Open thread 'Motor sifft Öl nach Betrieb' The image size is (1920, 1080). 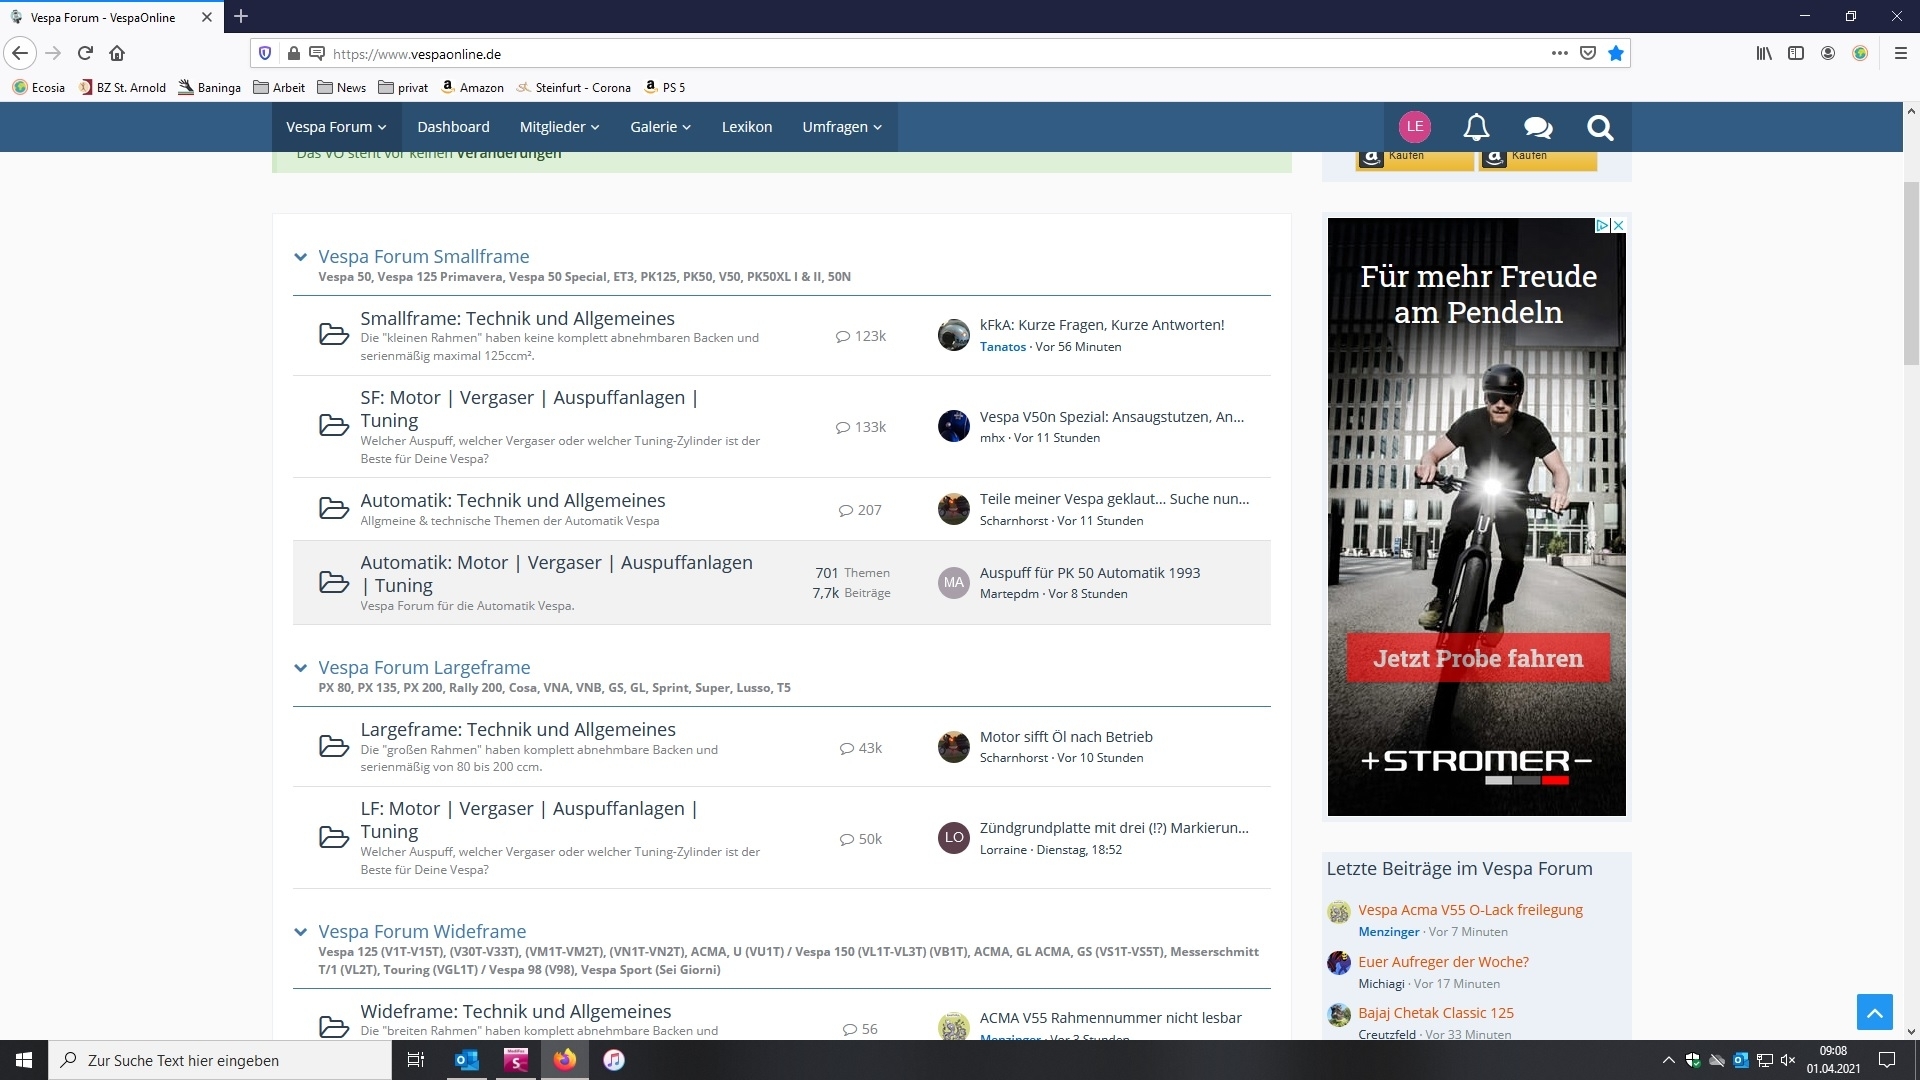pos(1065,737)
